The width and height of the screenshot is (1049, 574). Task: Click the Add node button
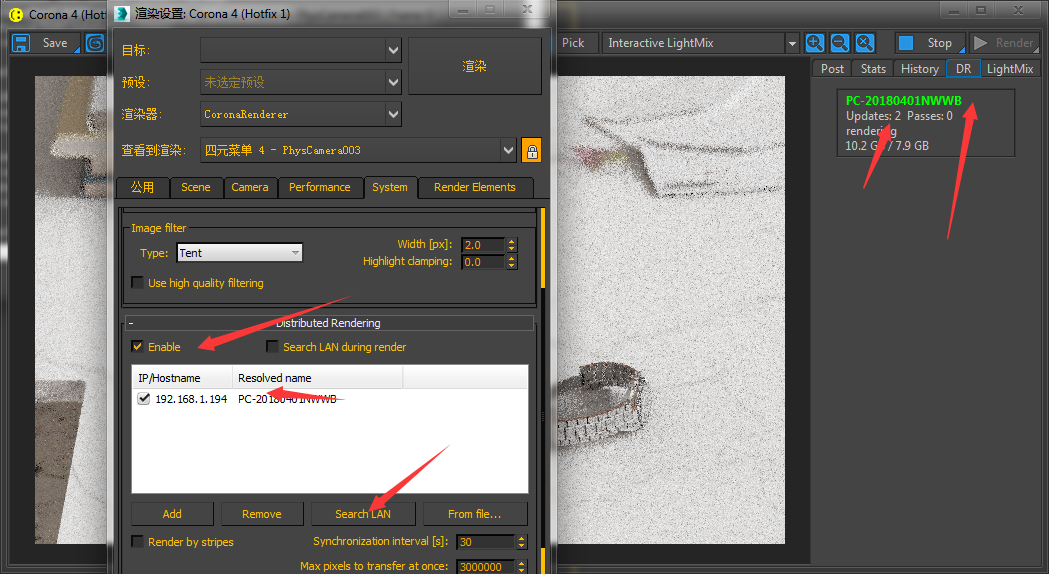(x=172, y=514)
